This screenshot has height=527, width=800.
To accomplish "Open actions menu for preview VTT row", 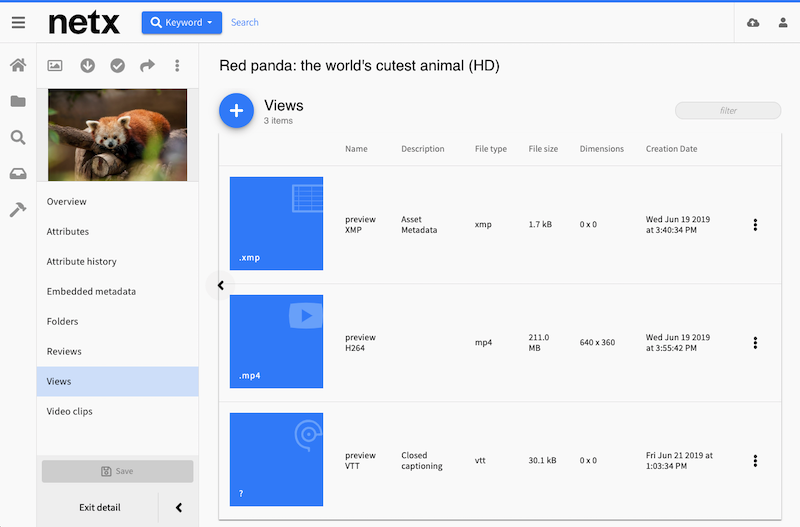I will tap(755, 461).
